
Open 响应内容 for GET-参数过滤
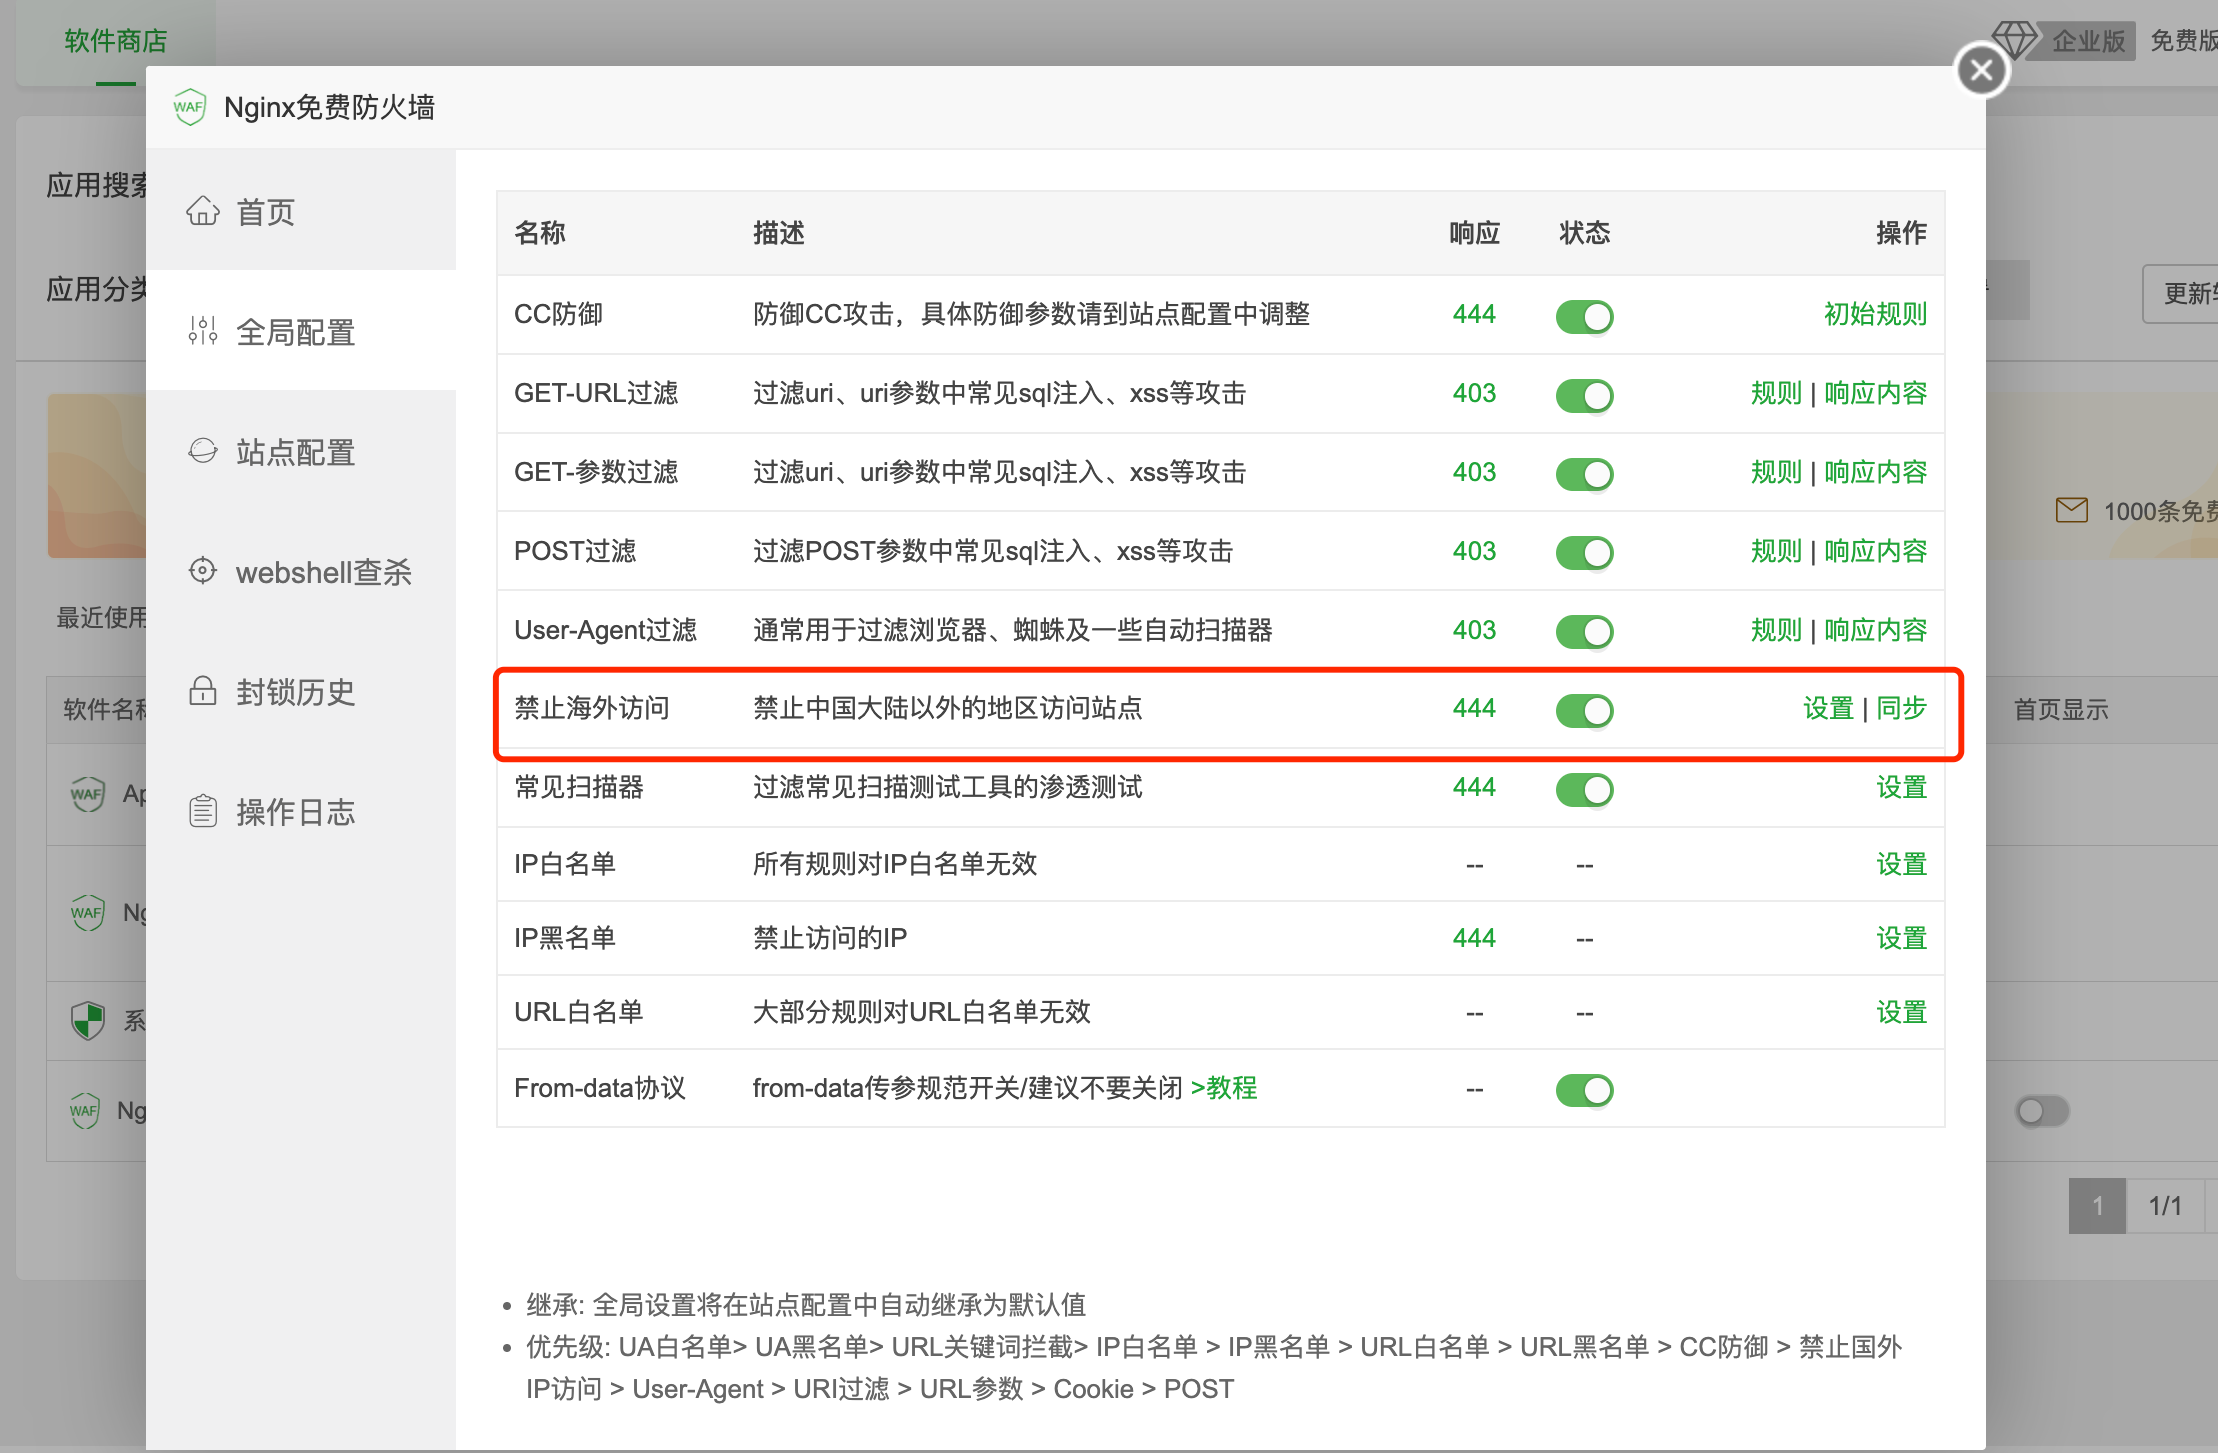(x=1875, y=472)
